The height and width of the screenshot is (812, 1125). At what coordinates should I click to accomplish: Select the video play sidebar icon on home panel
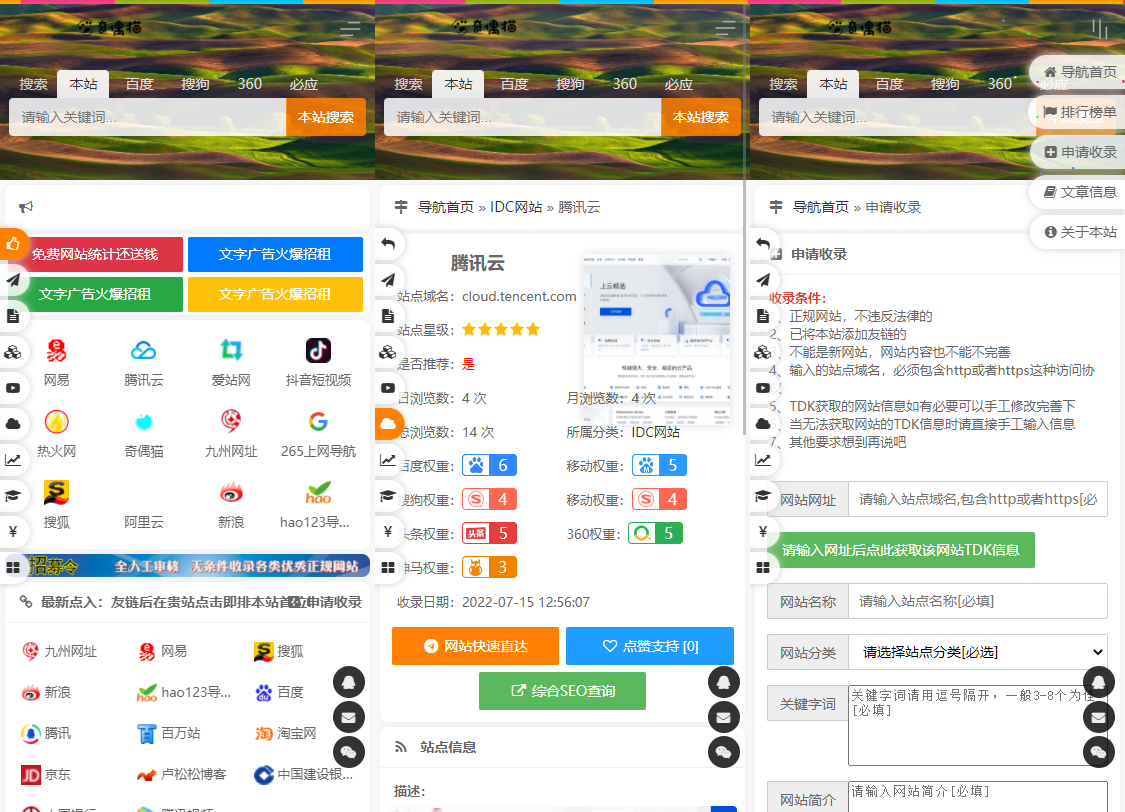coord(13,388)
